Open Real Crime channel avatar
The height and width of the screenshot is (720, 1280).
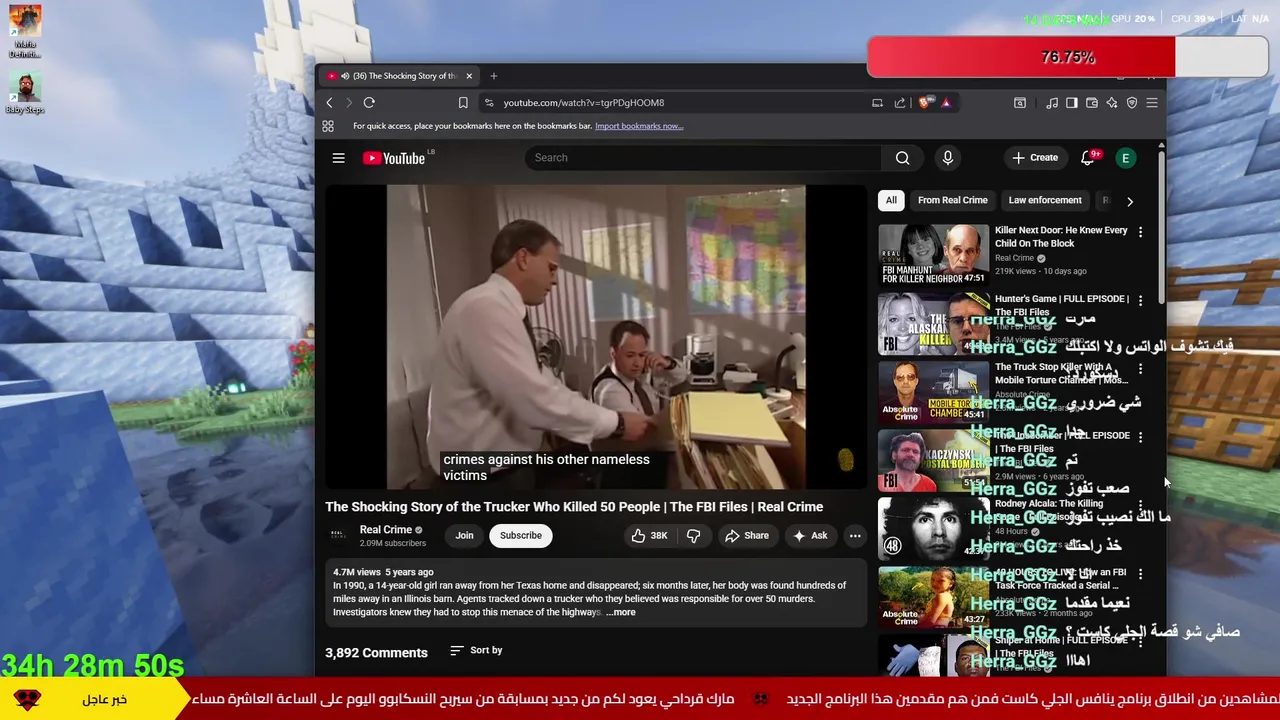(338, 535)
